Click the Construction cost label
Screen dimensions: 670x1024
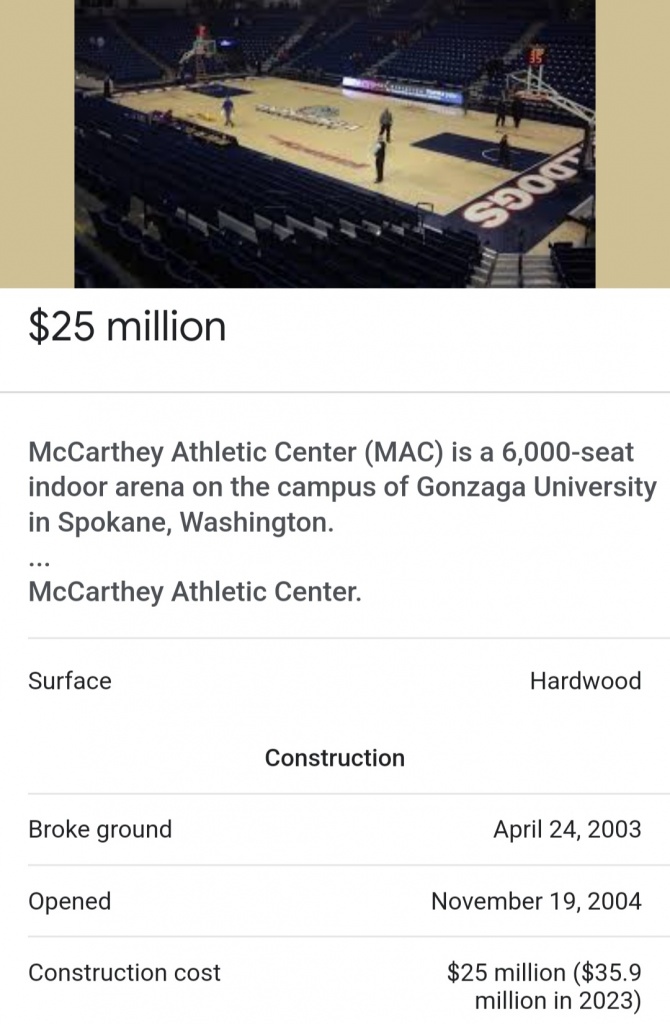124,973
